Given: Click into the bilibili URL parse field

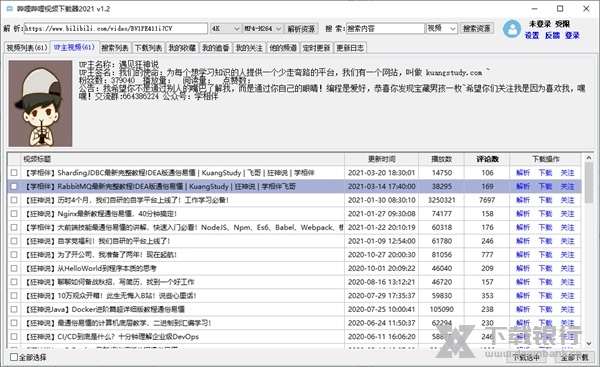Looking at the screenshot, I should point(116,29).
